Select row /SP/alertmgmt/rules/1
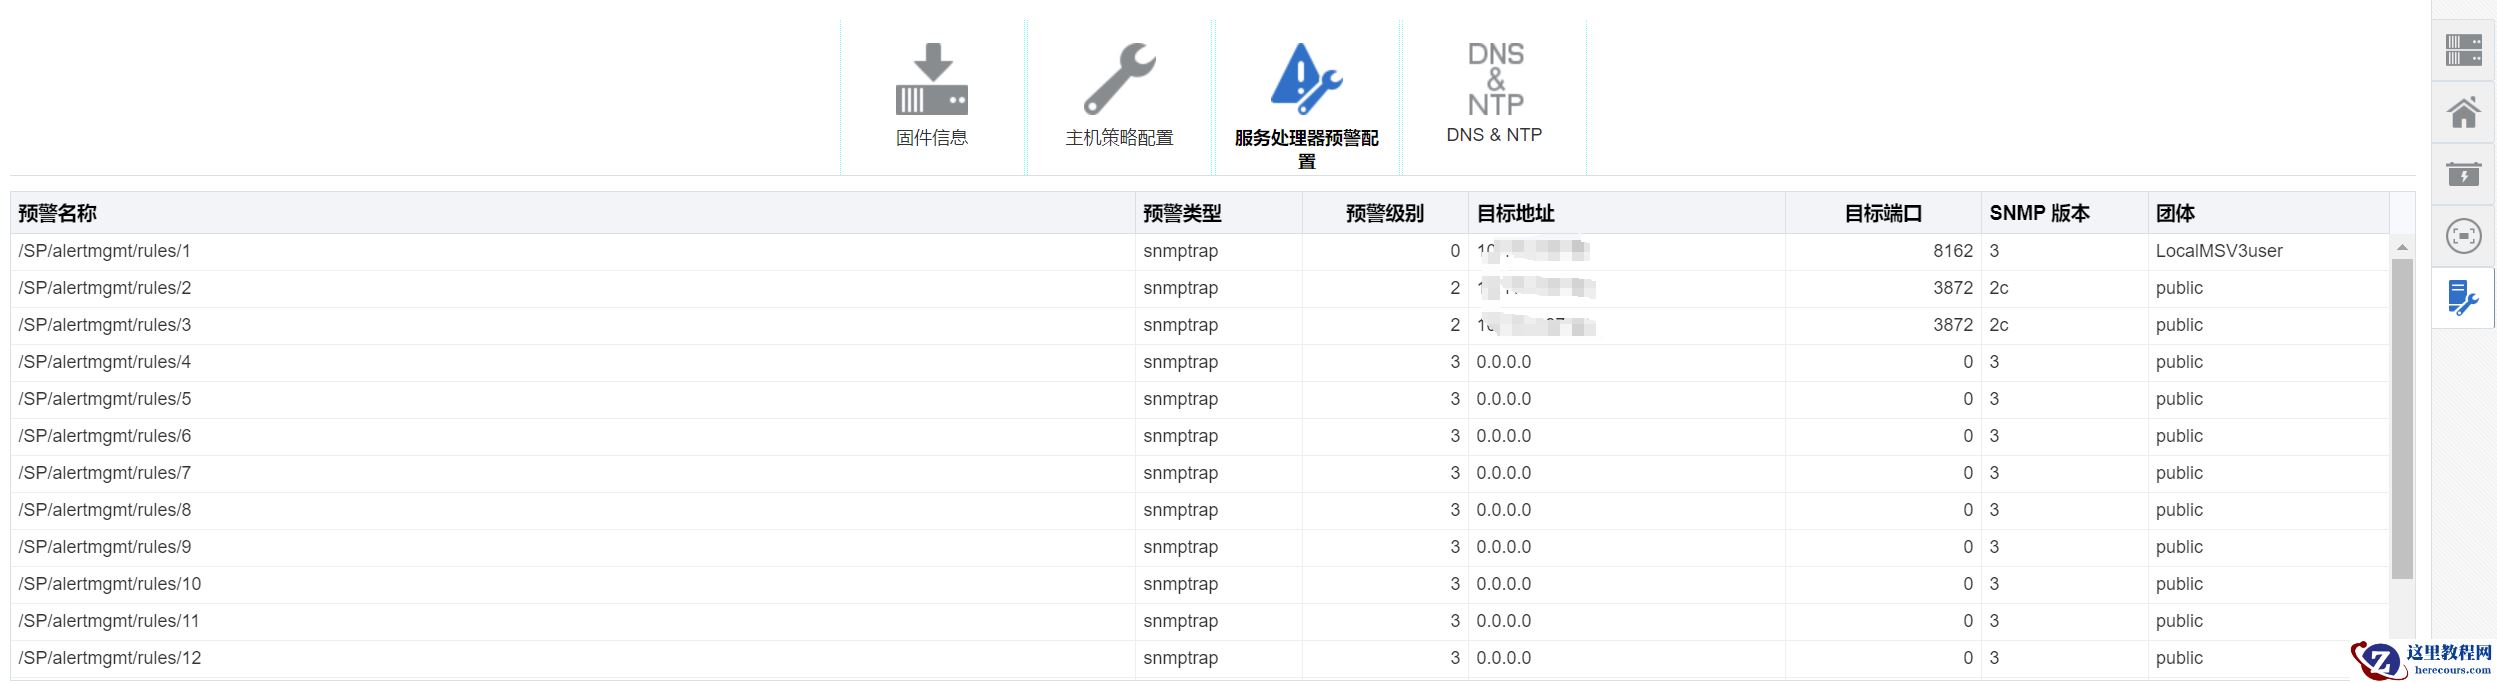This screenshot has width=2497, height=682. pos(1200,251)
